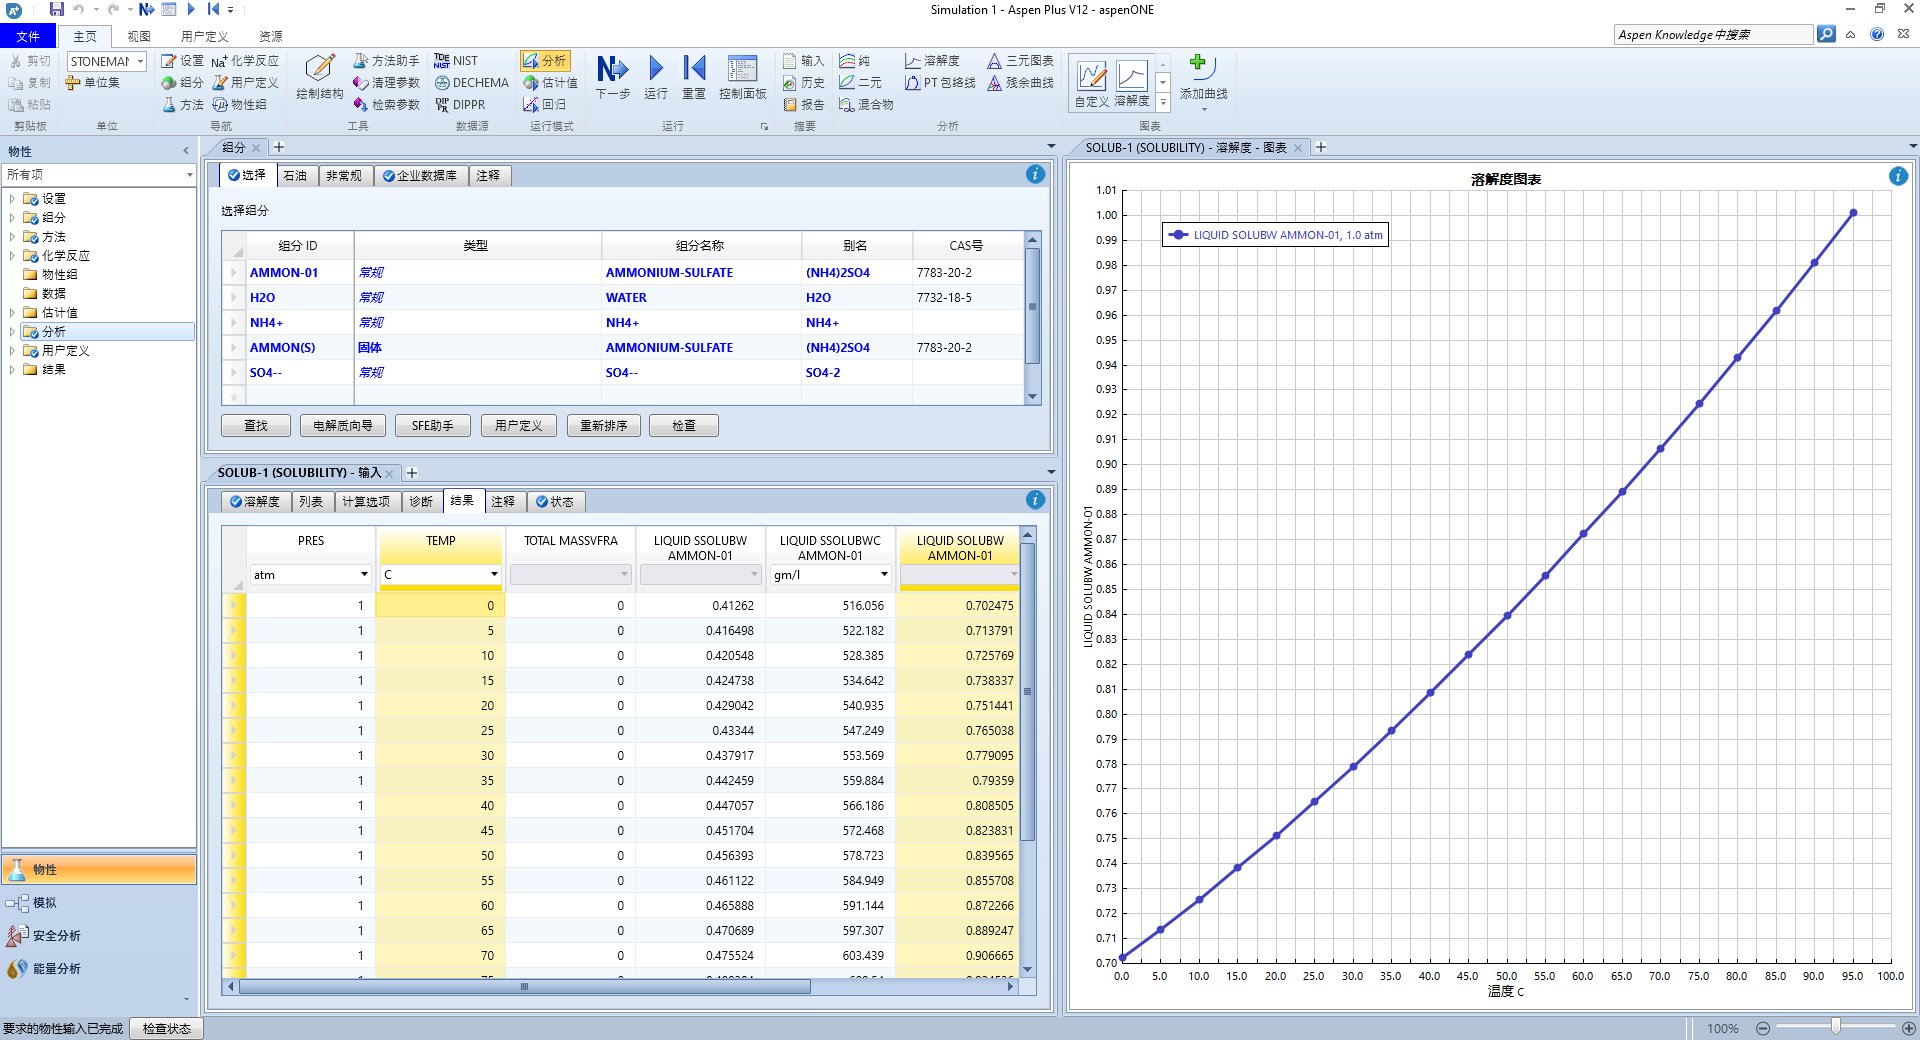Viewport: 1920px width, 1040px height.
Task: Open PT 包络线 envelope analysis
Action: coord(940,83)
